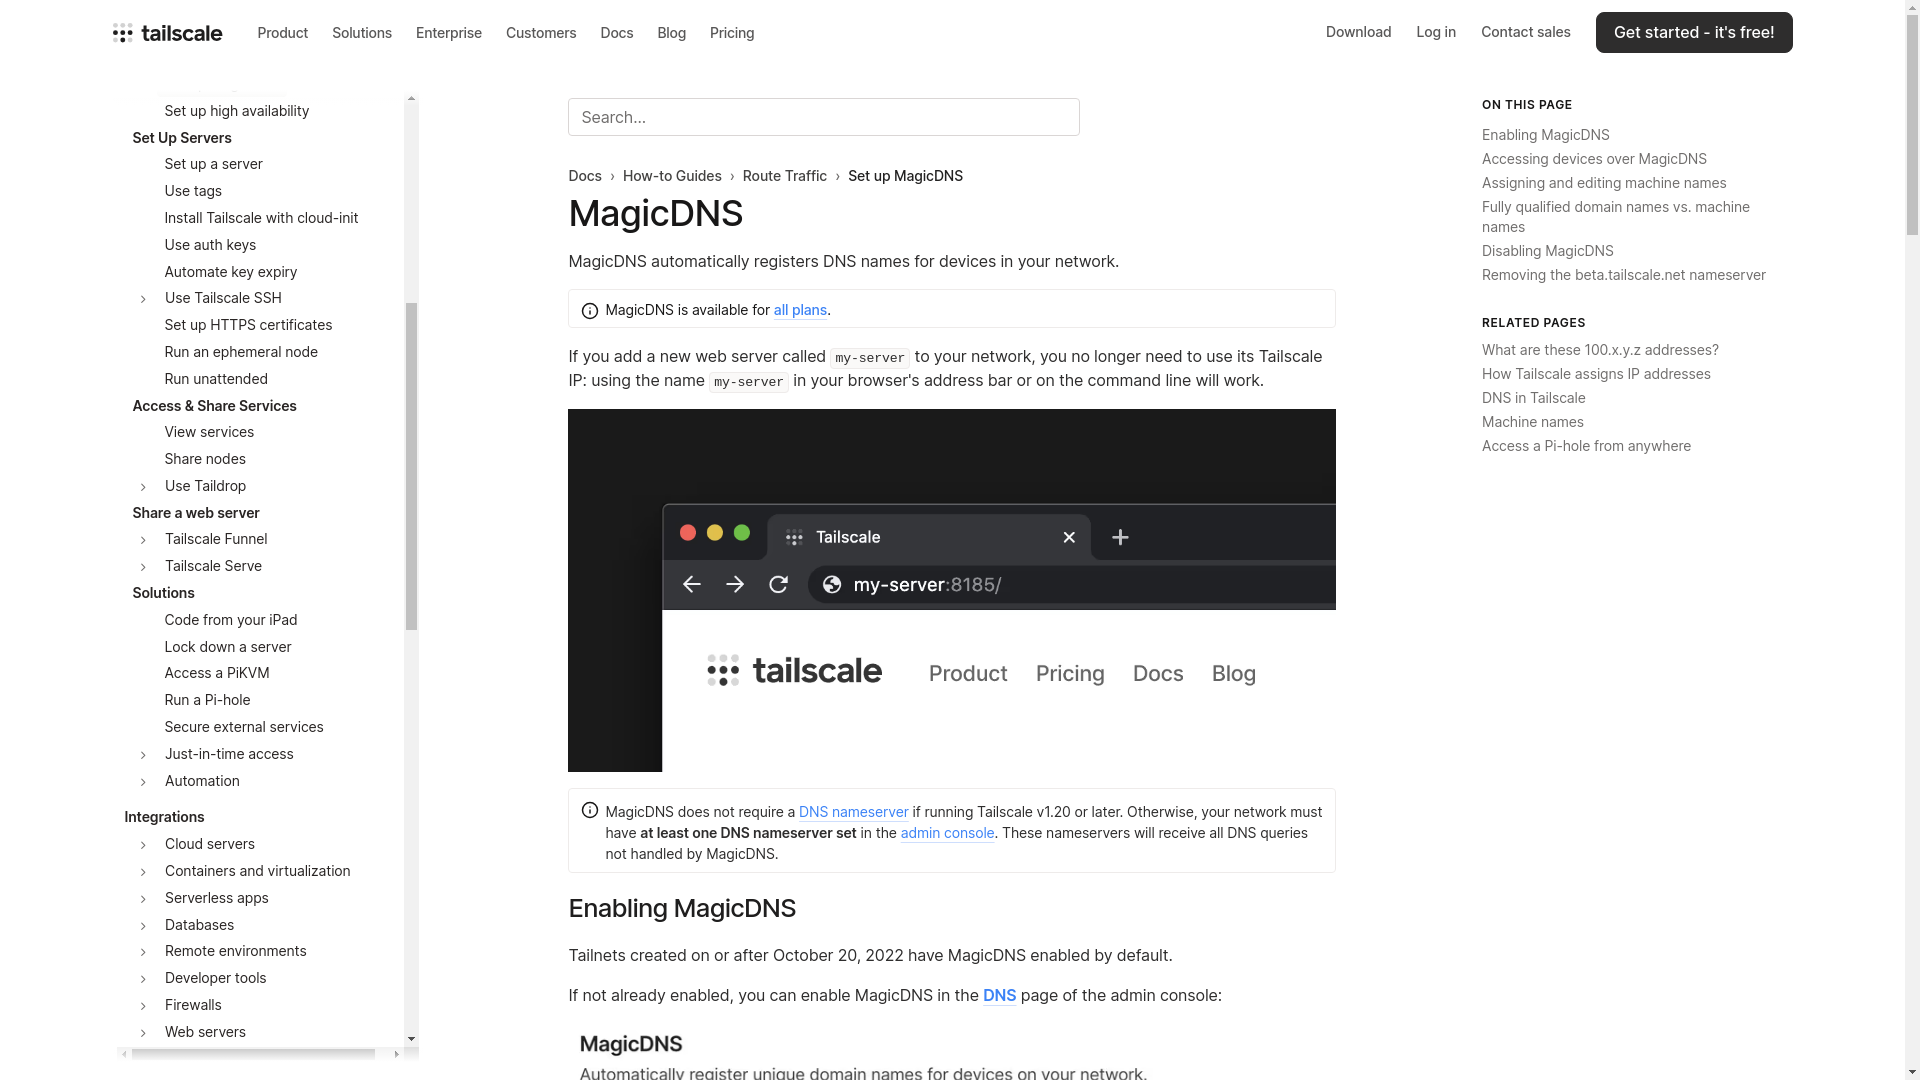1920x1080 pixels.
Task: Click the DNS page link
Action: (1000, 995)
